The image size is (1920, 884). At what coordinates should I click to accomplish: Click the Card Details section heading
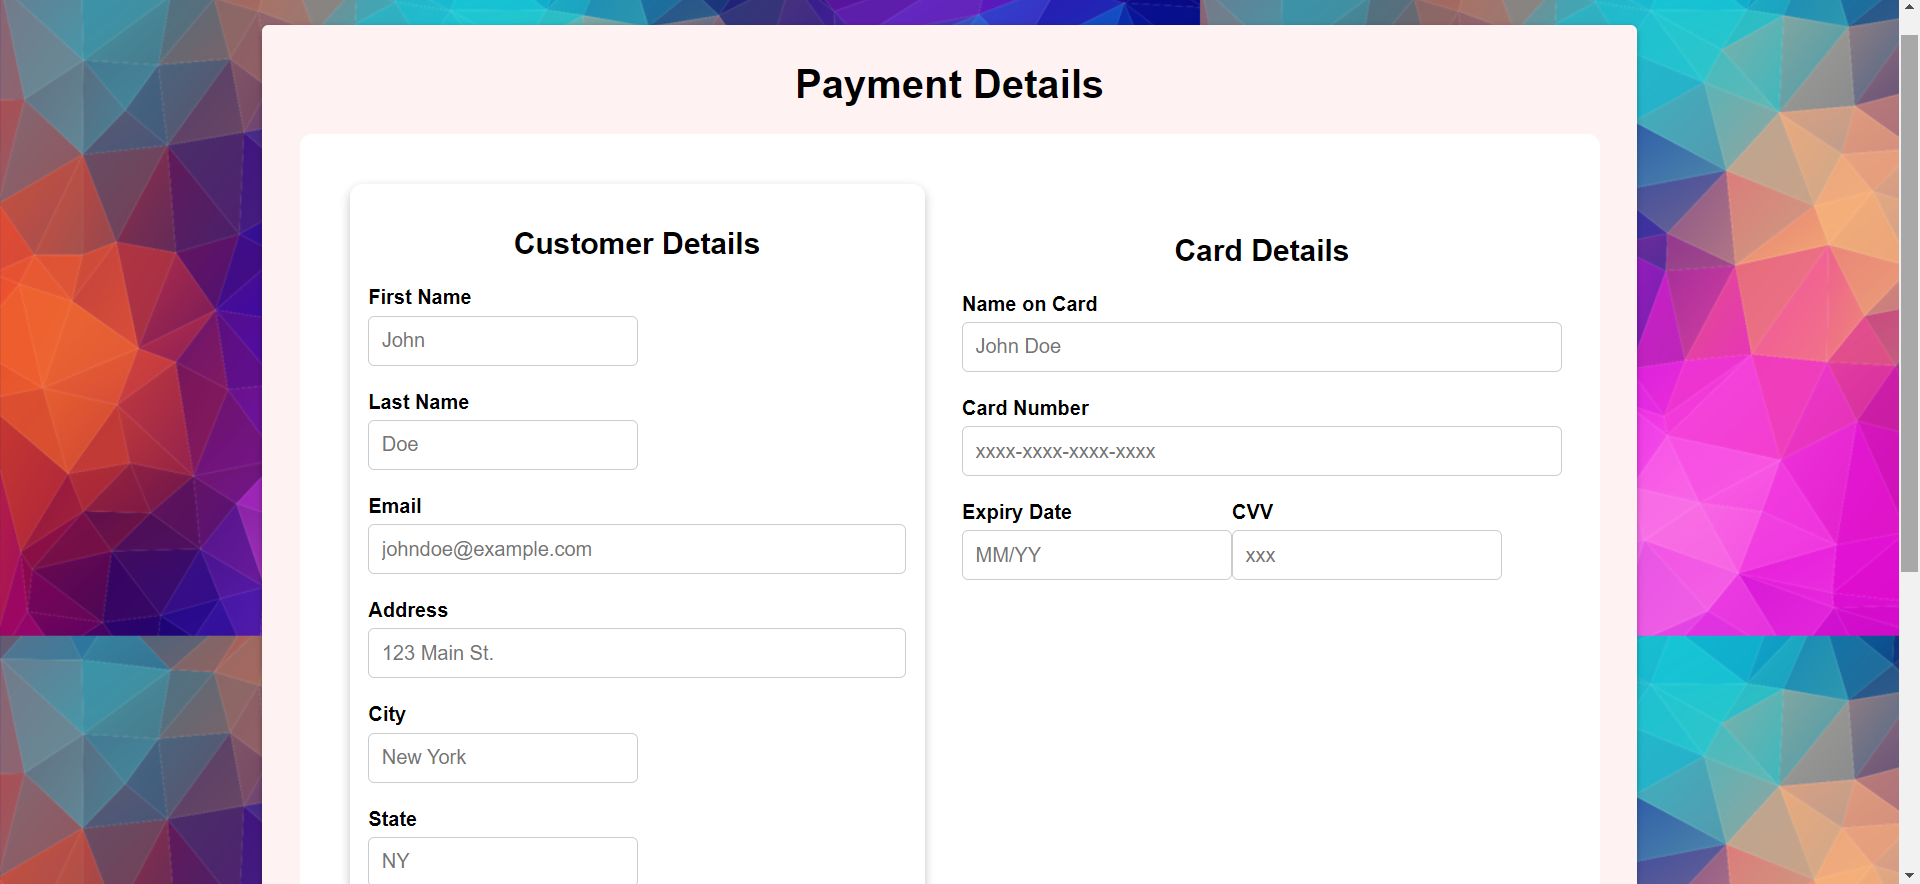(x=1261, y=251)
